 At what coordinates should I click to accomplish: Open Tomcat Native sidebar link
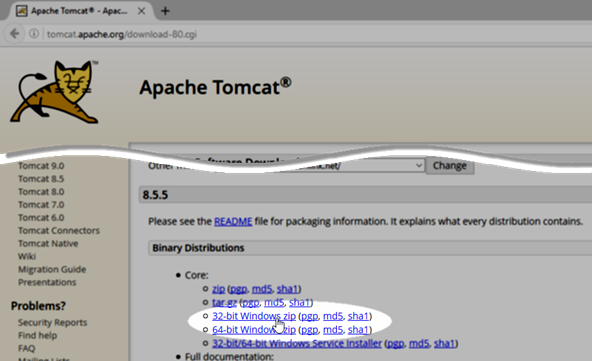pyautogui.click(x=48, y=244)
